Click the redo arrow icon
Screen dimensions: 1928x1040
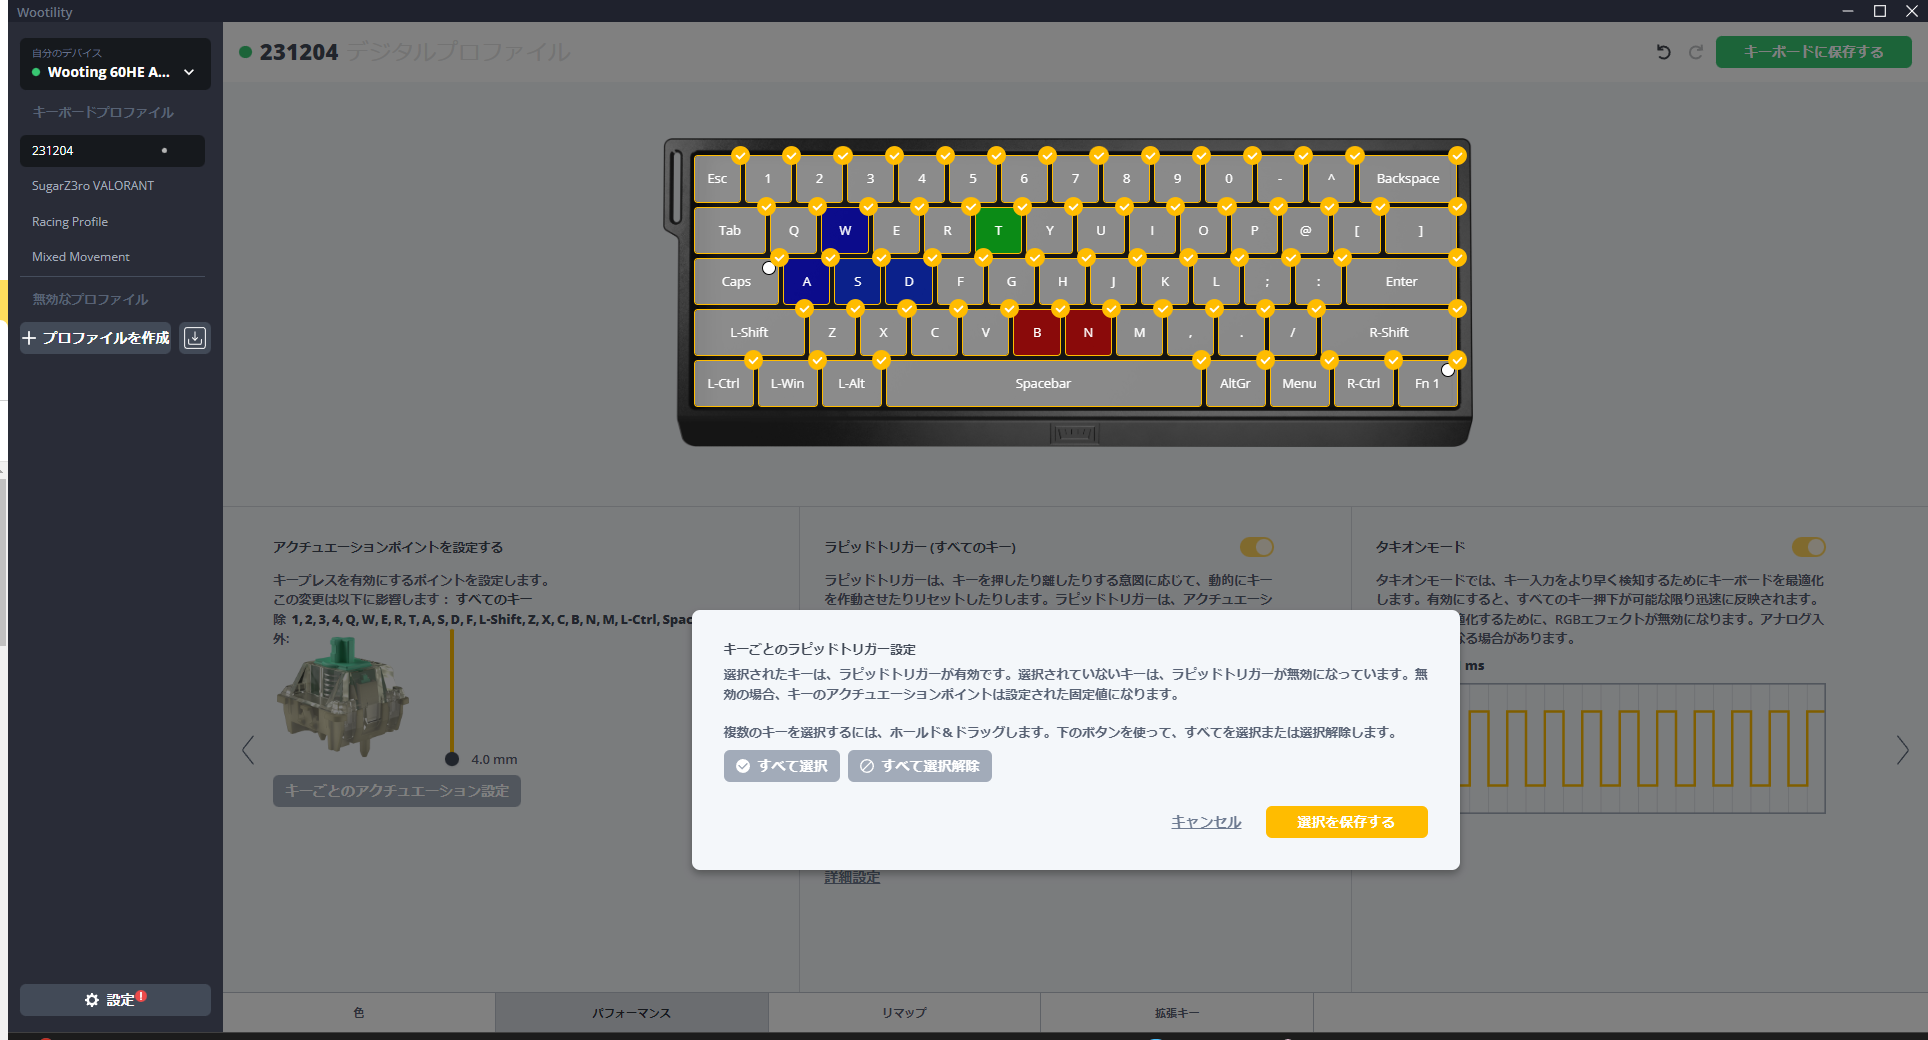(1696, 52)
